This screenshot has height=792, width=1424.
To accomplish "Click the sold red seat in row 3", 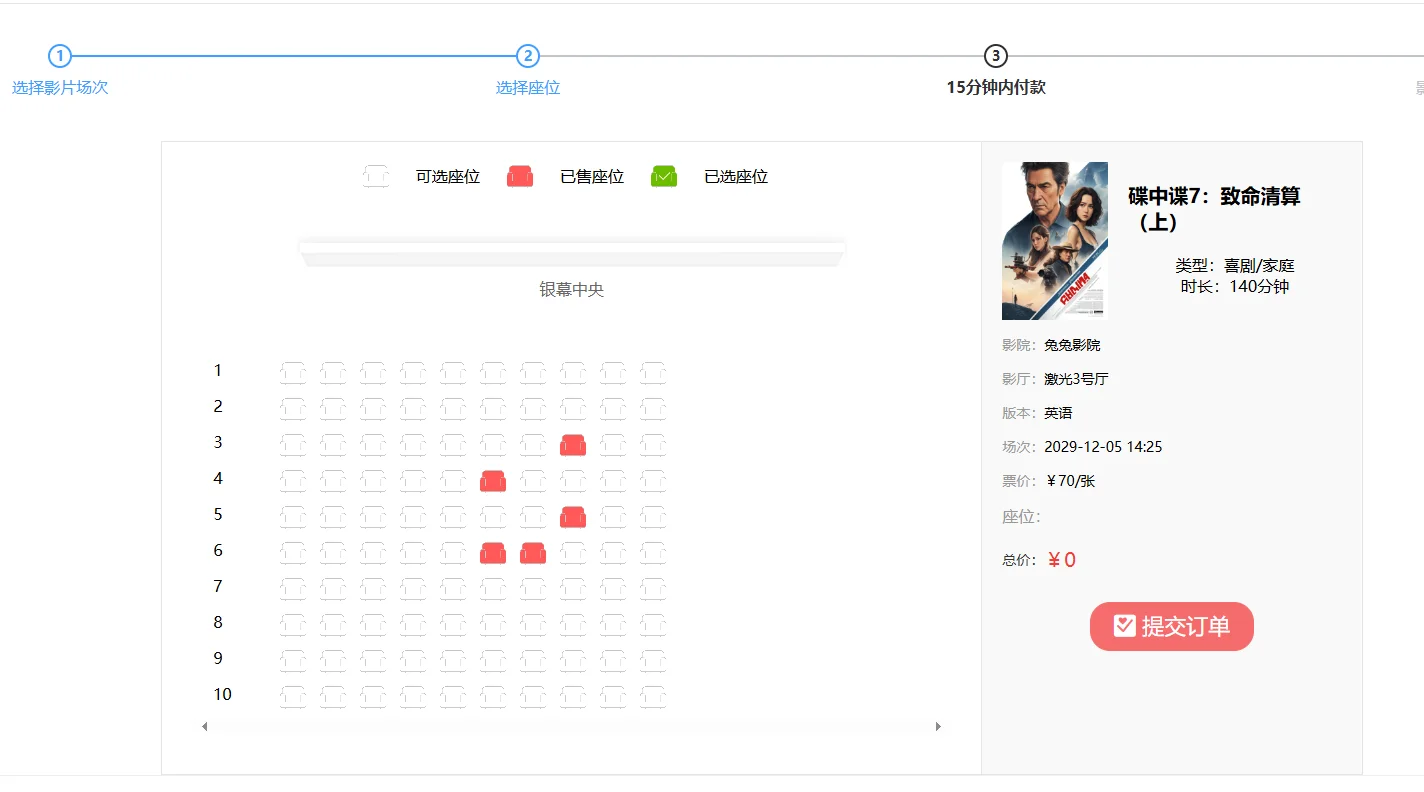I will 573,444.
